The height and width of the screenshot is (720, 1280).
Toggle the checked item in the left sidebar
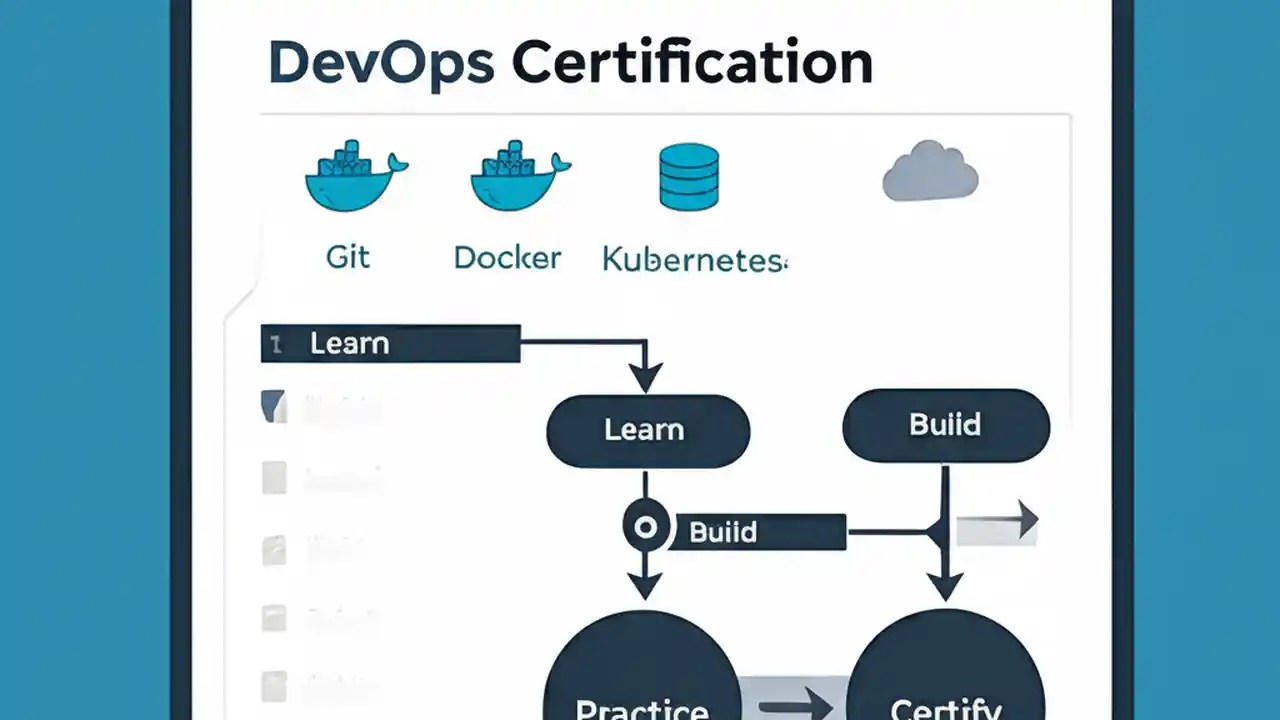pyautogui.click(x=274, y=406)
